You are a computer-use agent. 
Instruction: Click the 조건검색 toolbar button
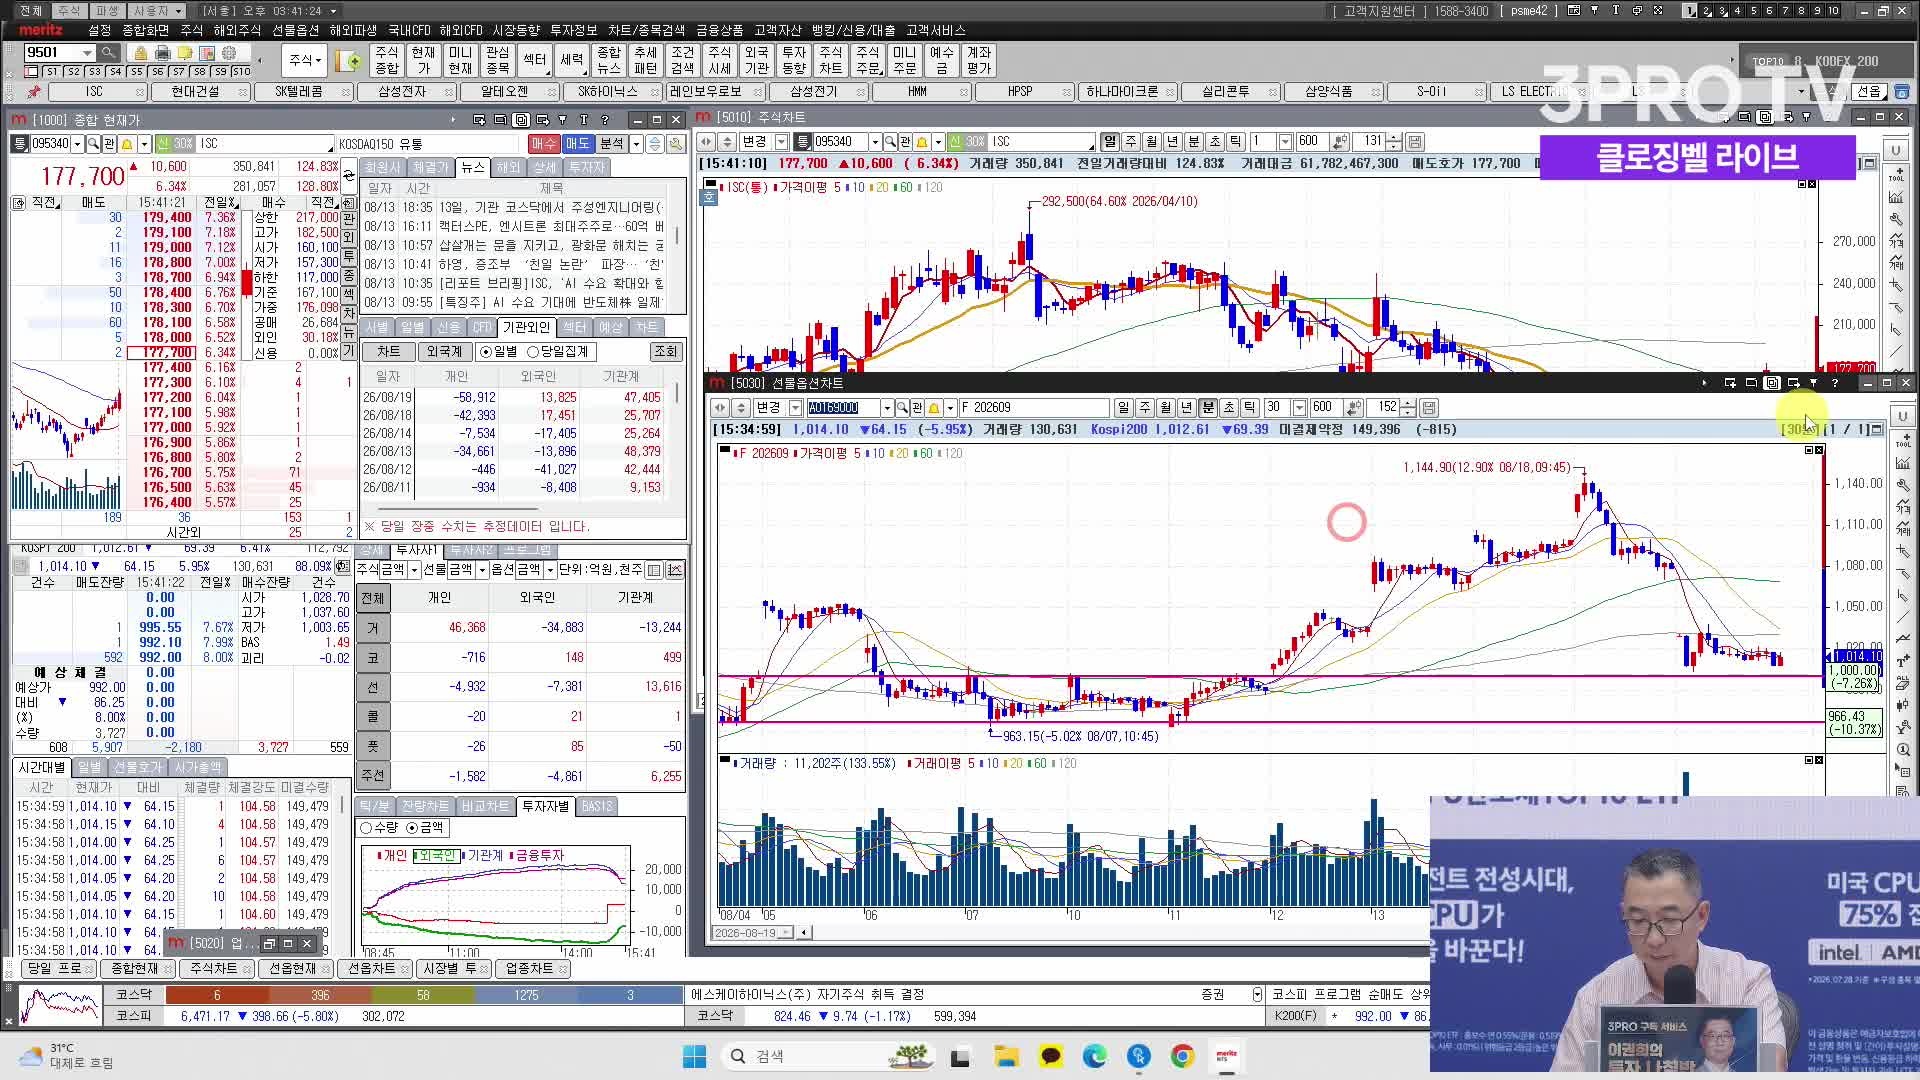[683, 61]
